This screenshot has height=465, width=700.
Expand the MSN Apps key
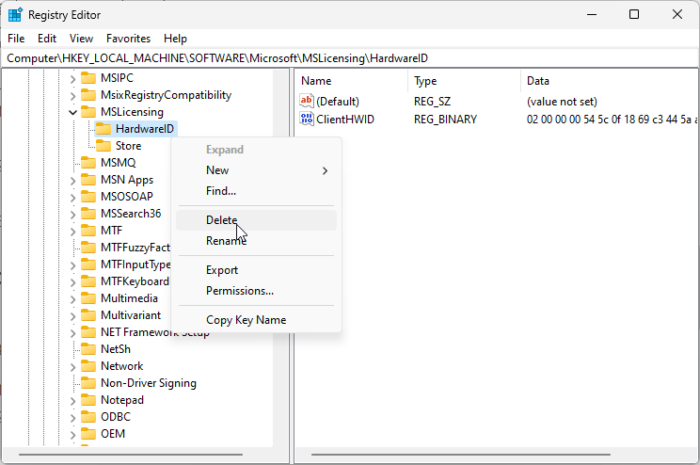(73, 181)
